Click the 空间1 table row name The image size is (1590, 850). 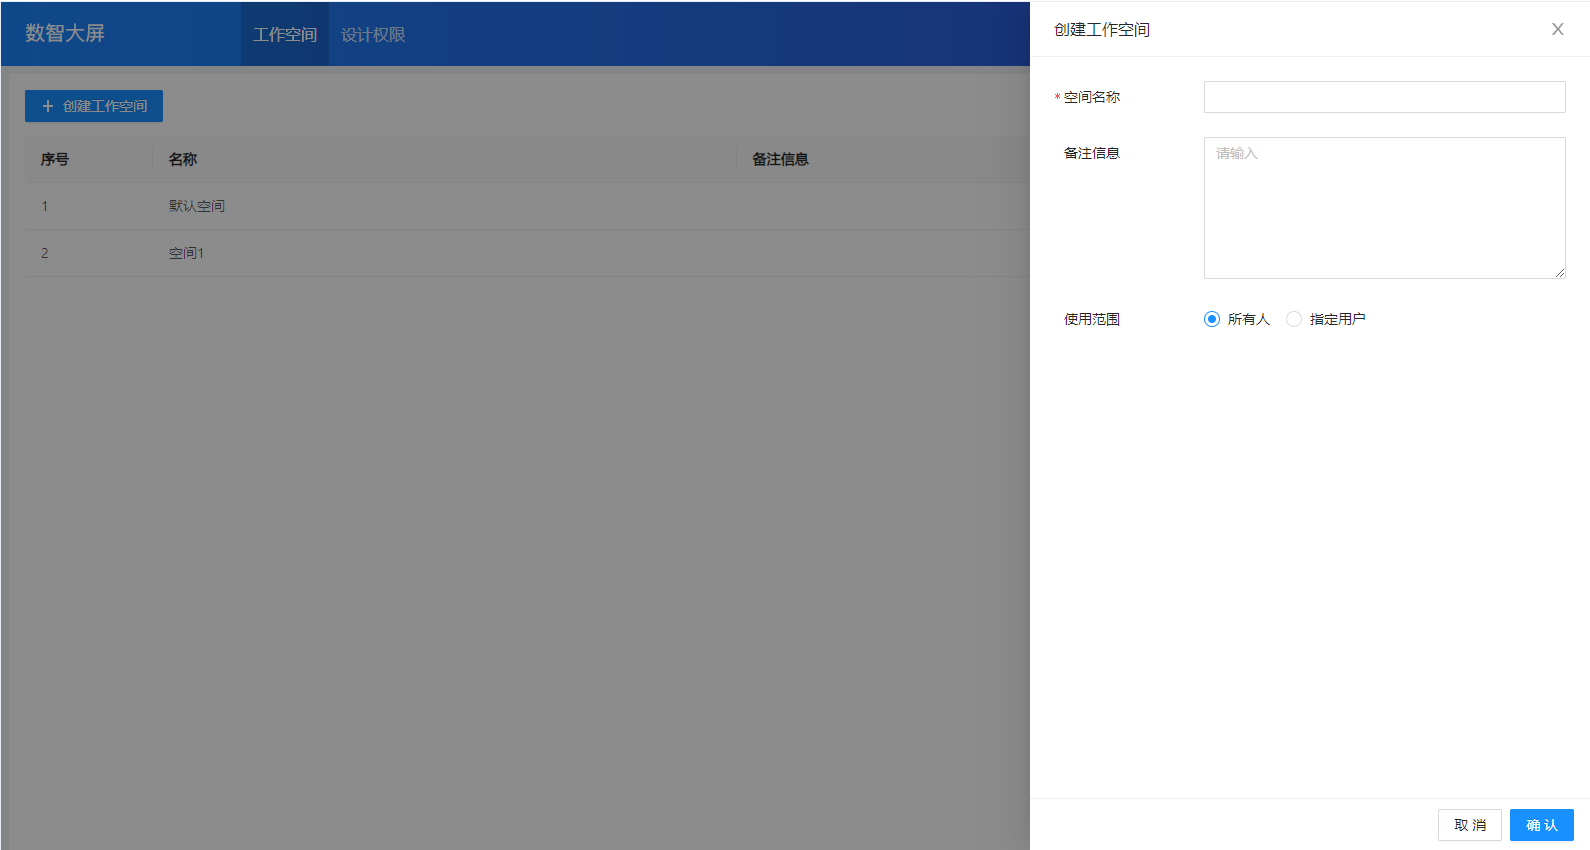tap(186, 253)
